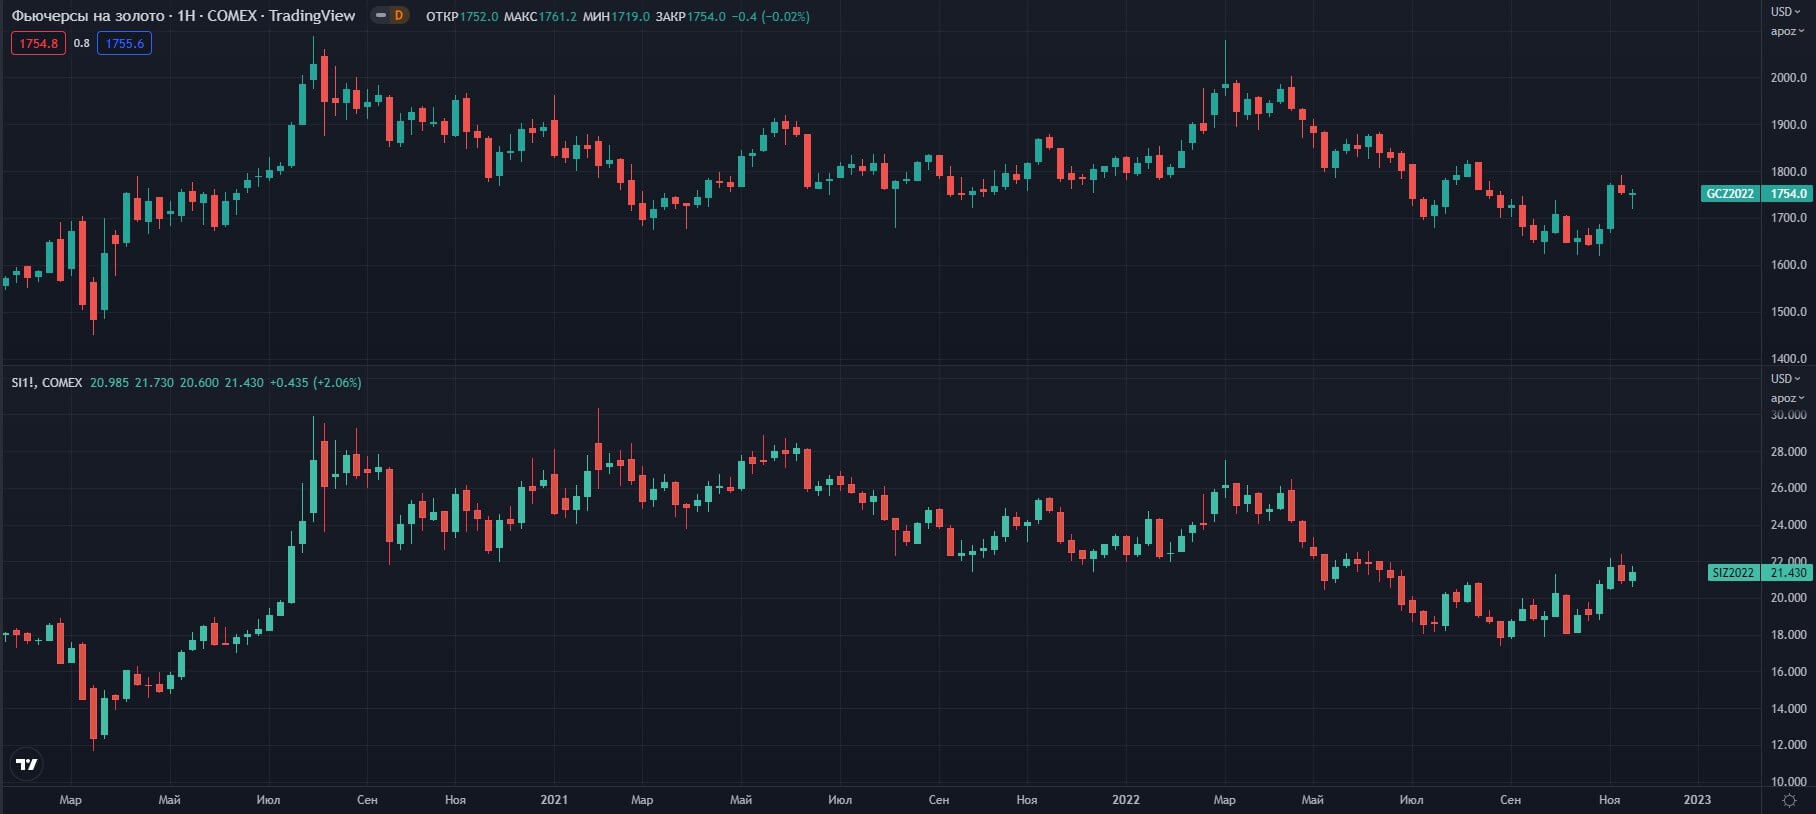Screen dimensions: 1816x814
Task: Click the first Июл label on time axis
Action: pos(268,800)
